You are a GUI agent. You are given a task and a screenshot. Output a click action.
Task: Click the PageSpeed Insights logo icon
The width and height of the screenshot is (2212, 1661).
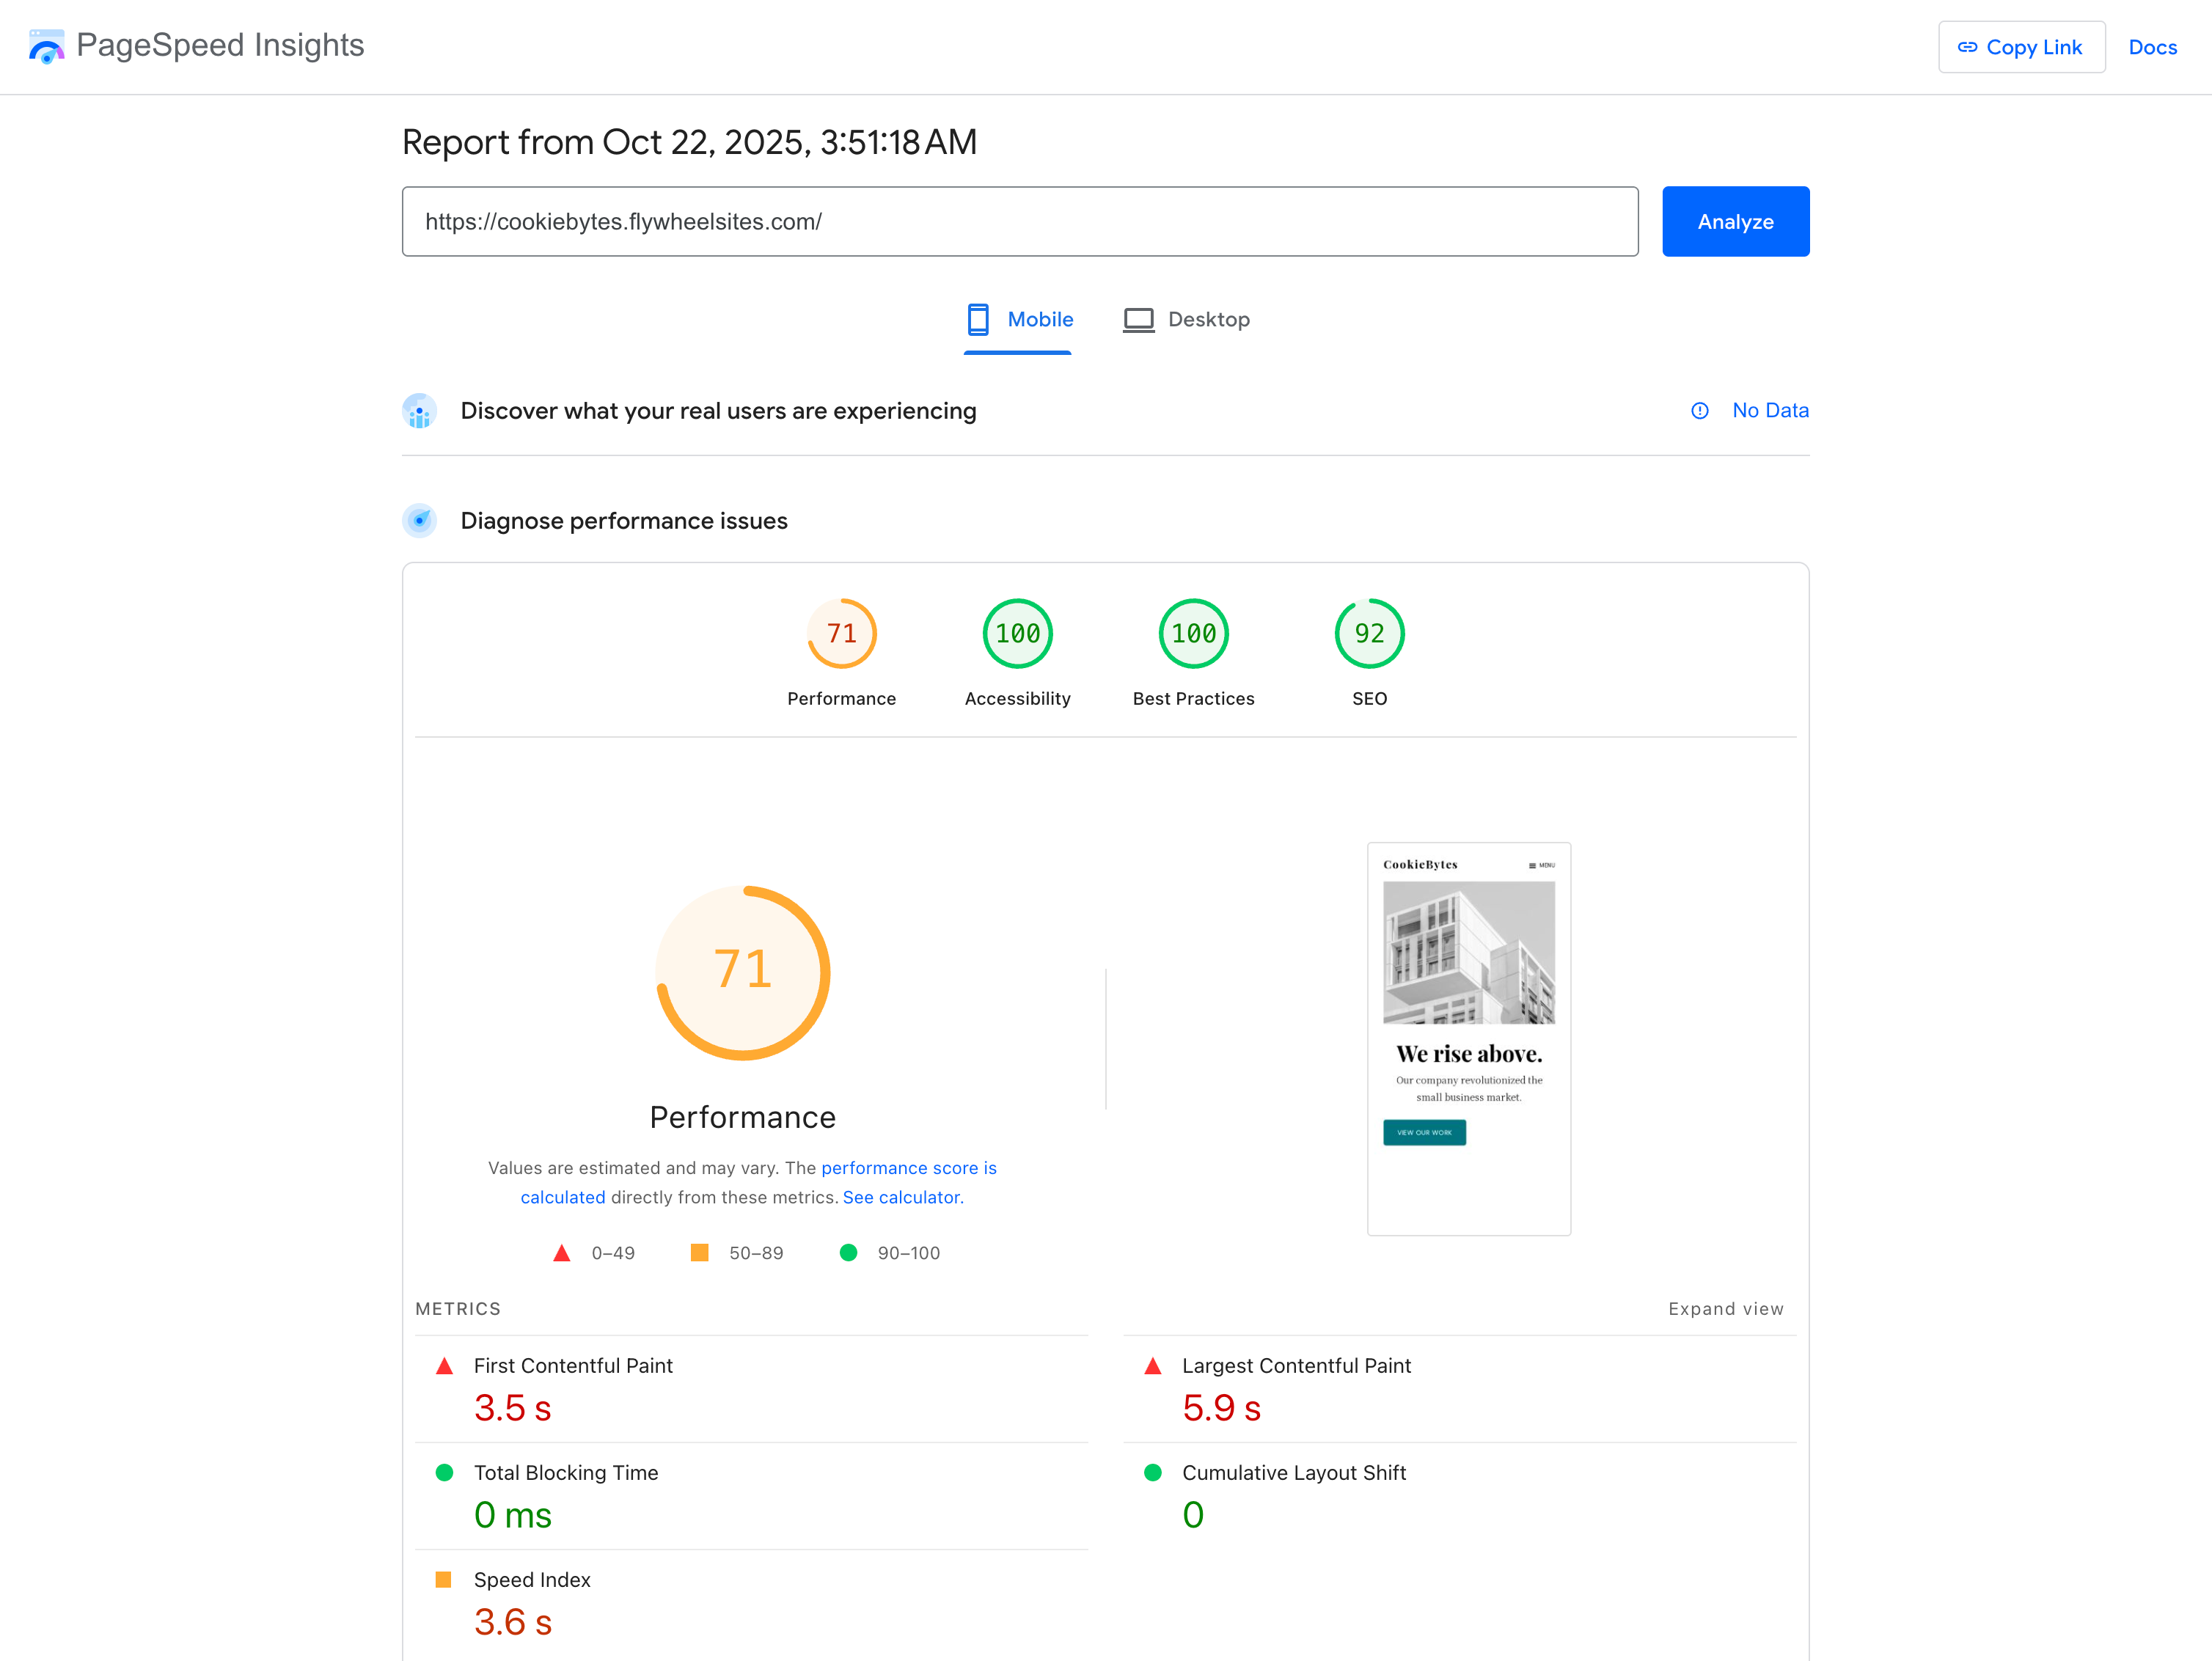tap(46, 45)
